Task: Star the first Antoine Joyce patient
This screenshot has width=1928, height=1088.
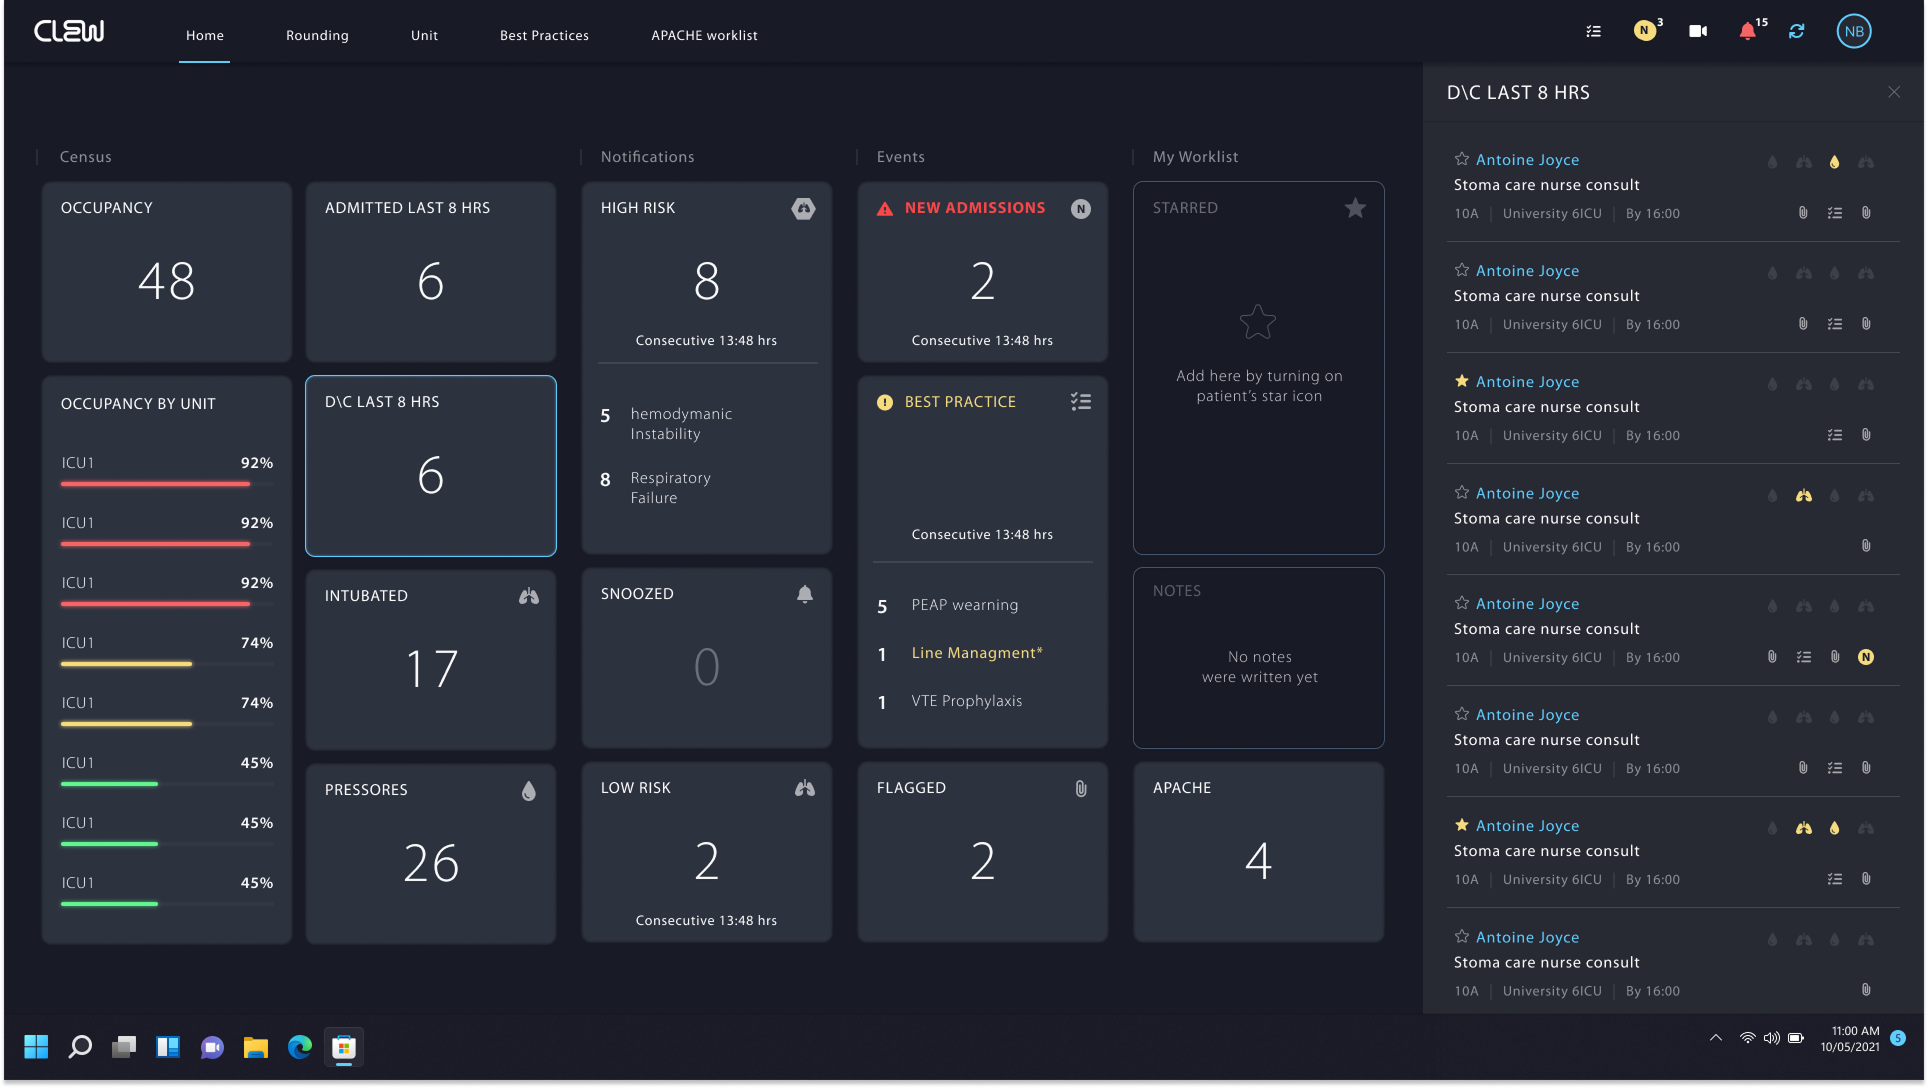Action: pyautogui.click(x=1461, y=159)
